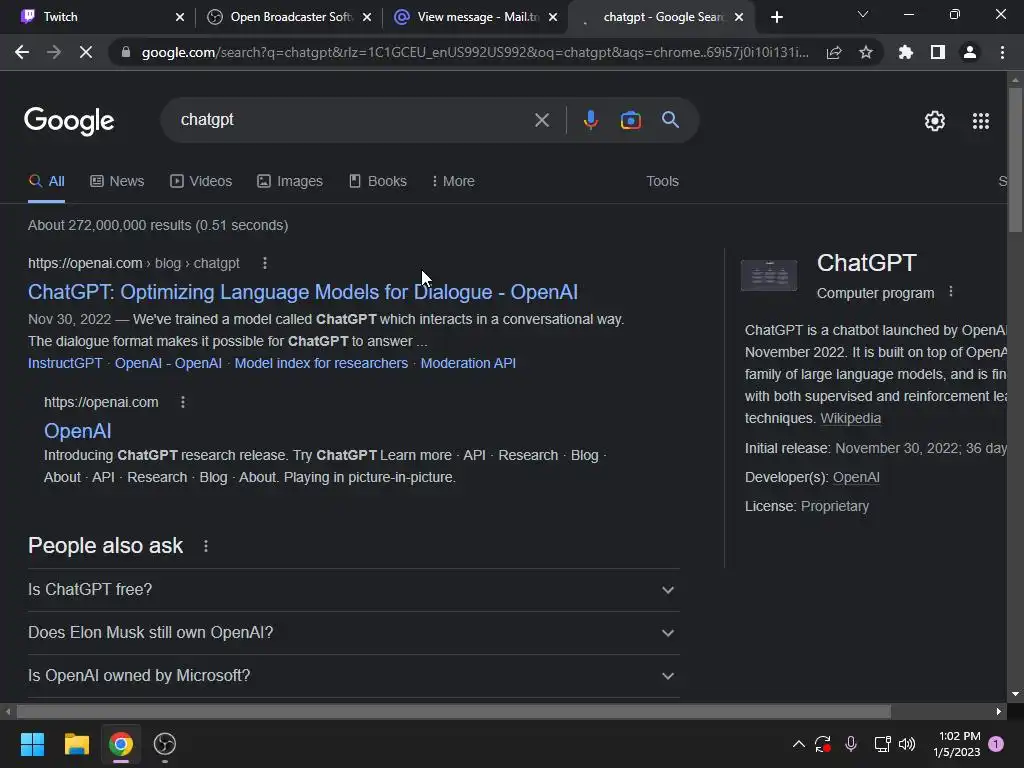
Task: Click the vertical page scrollbar thumb
Action: click(1015, 160)
